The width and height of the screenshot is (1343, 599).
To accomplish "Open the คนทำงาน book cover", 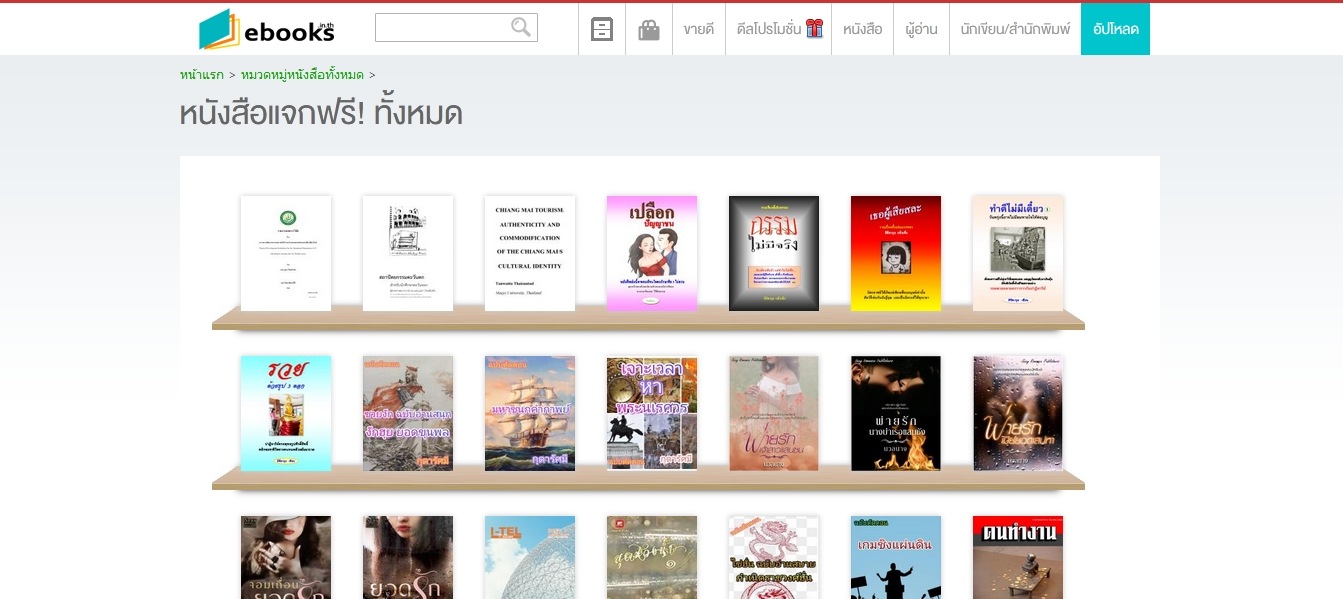I will tap(1018, 557).
